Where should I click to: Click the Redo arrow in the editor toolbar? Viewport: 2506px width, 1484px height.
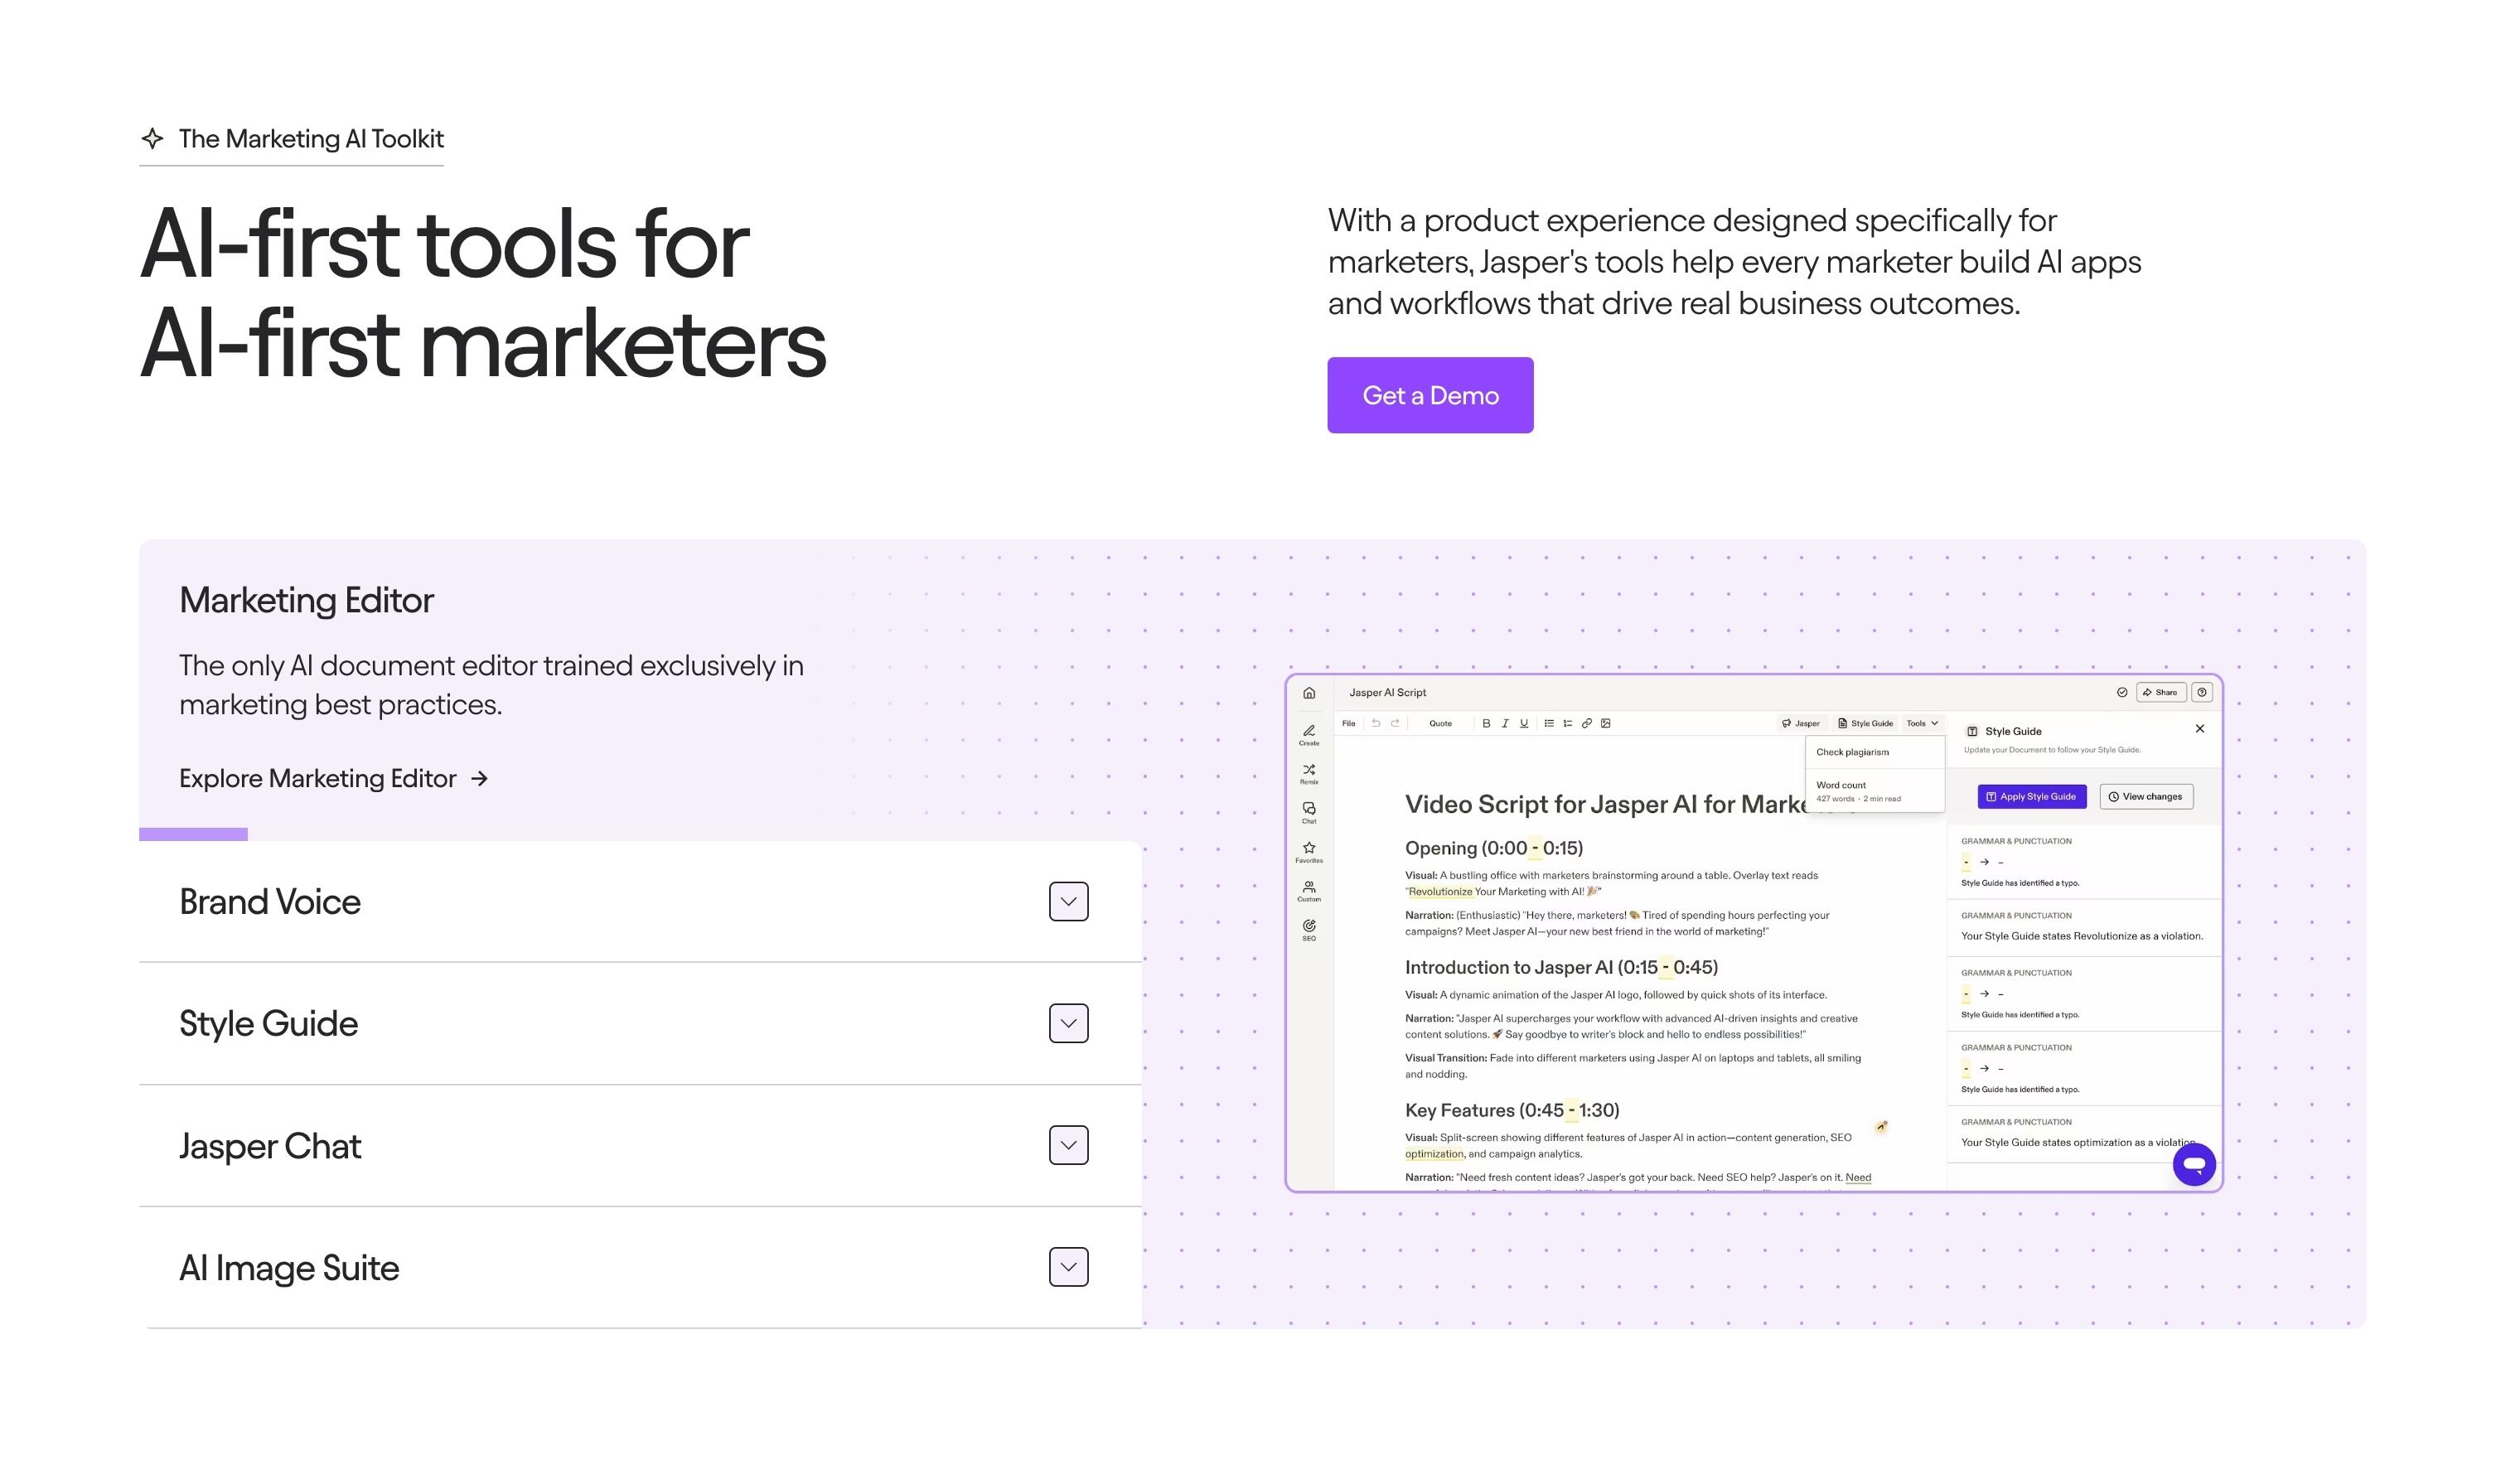pos(1395,723)
